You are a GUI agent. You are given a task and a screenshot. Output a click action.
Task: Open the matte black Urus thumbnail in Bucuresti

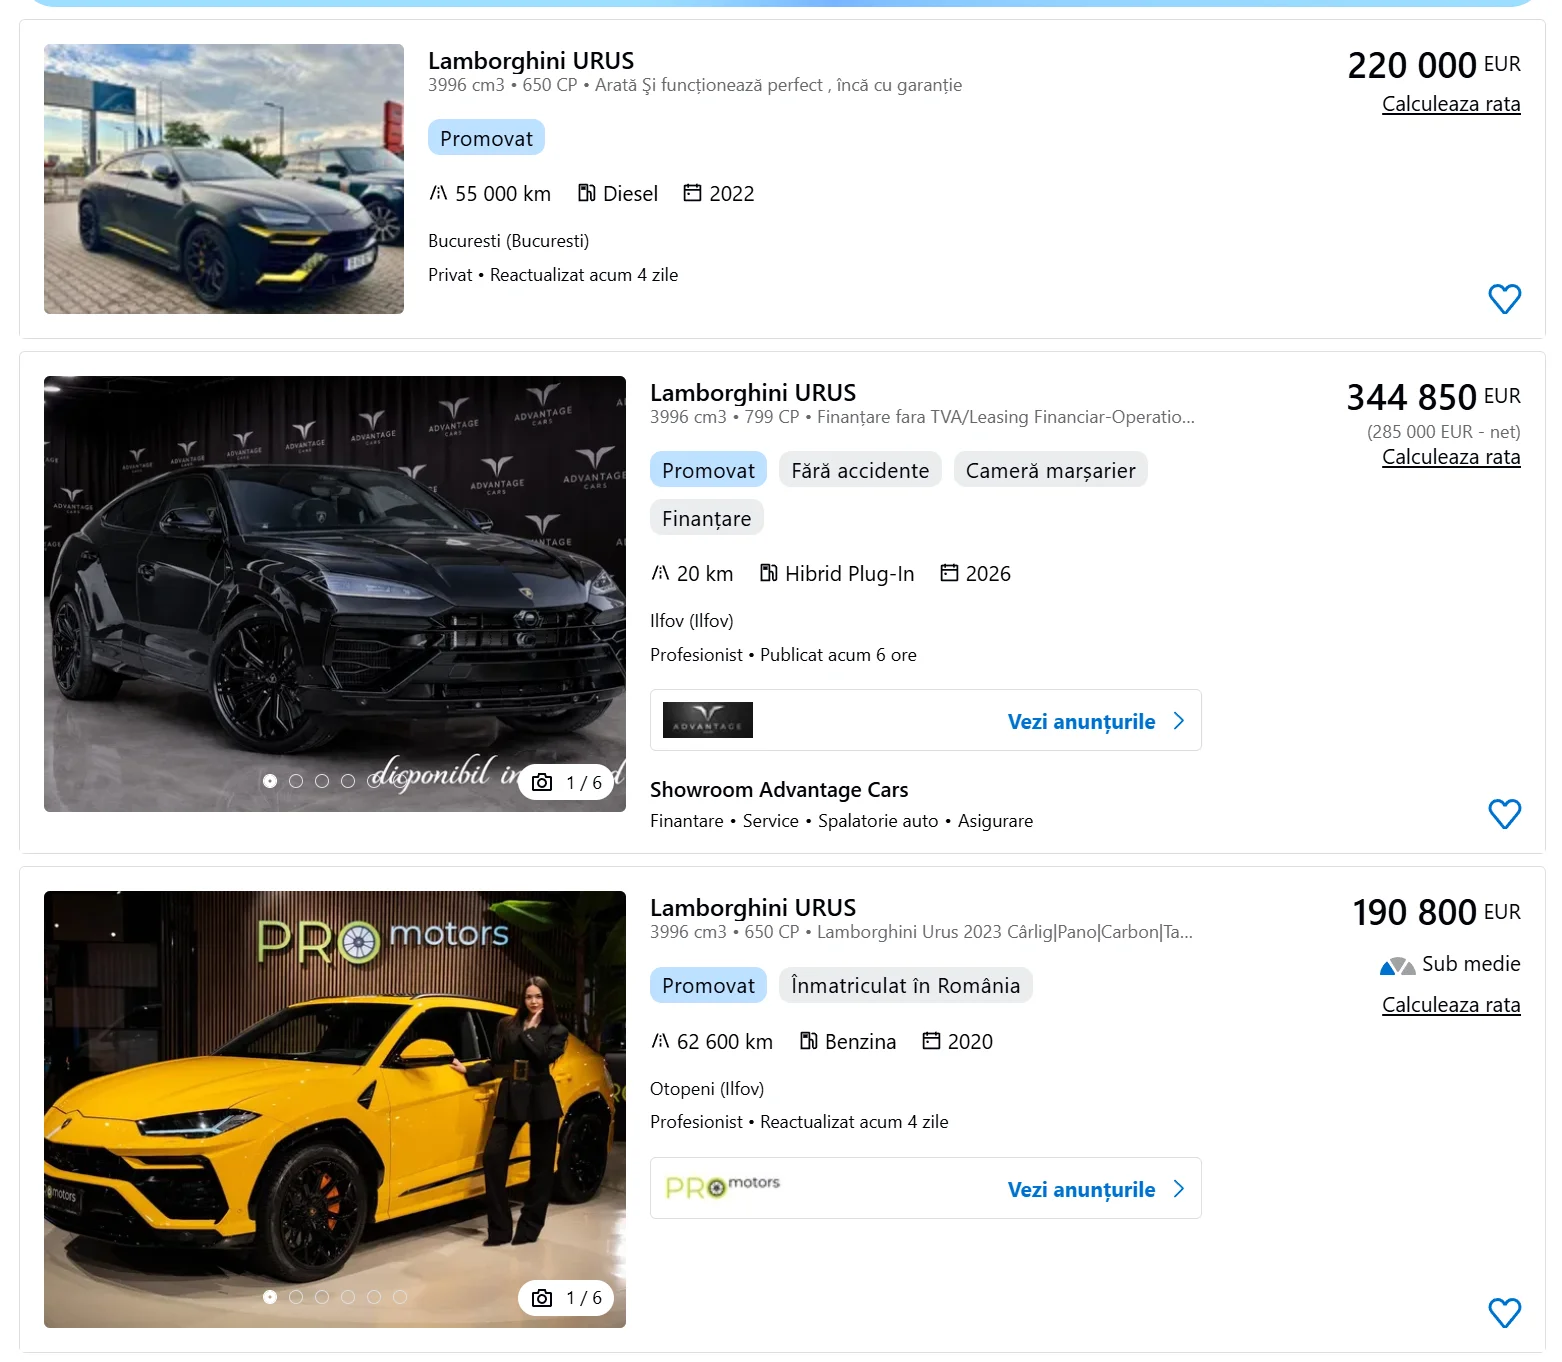(224, 179)
